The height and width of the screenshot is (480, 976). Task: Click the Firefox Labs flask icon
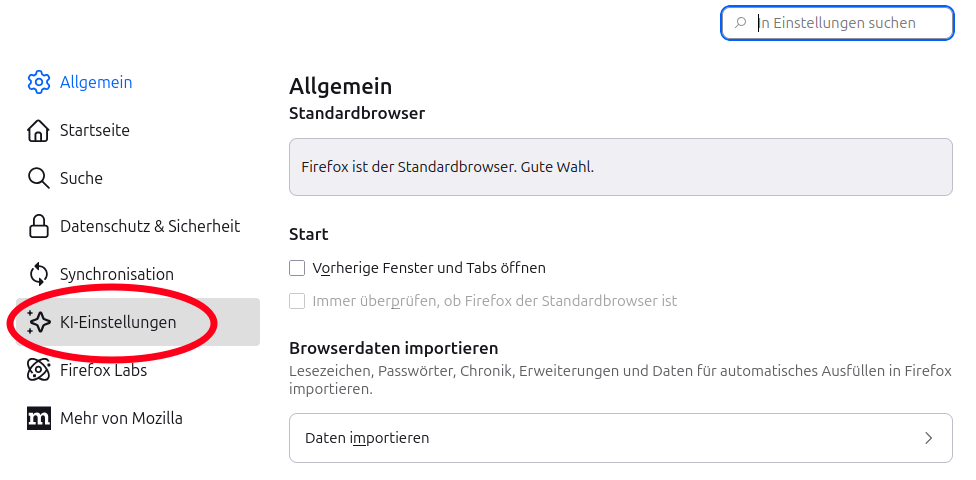(38, 370)
